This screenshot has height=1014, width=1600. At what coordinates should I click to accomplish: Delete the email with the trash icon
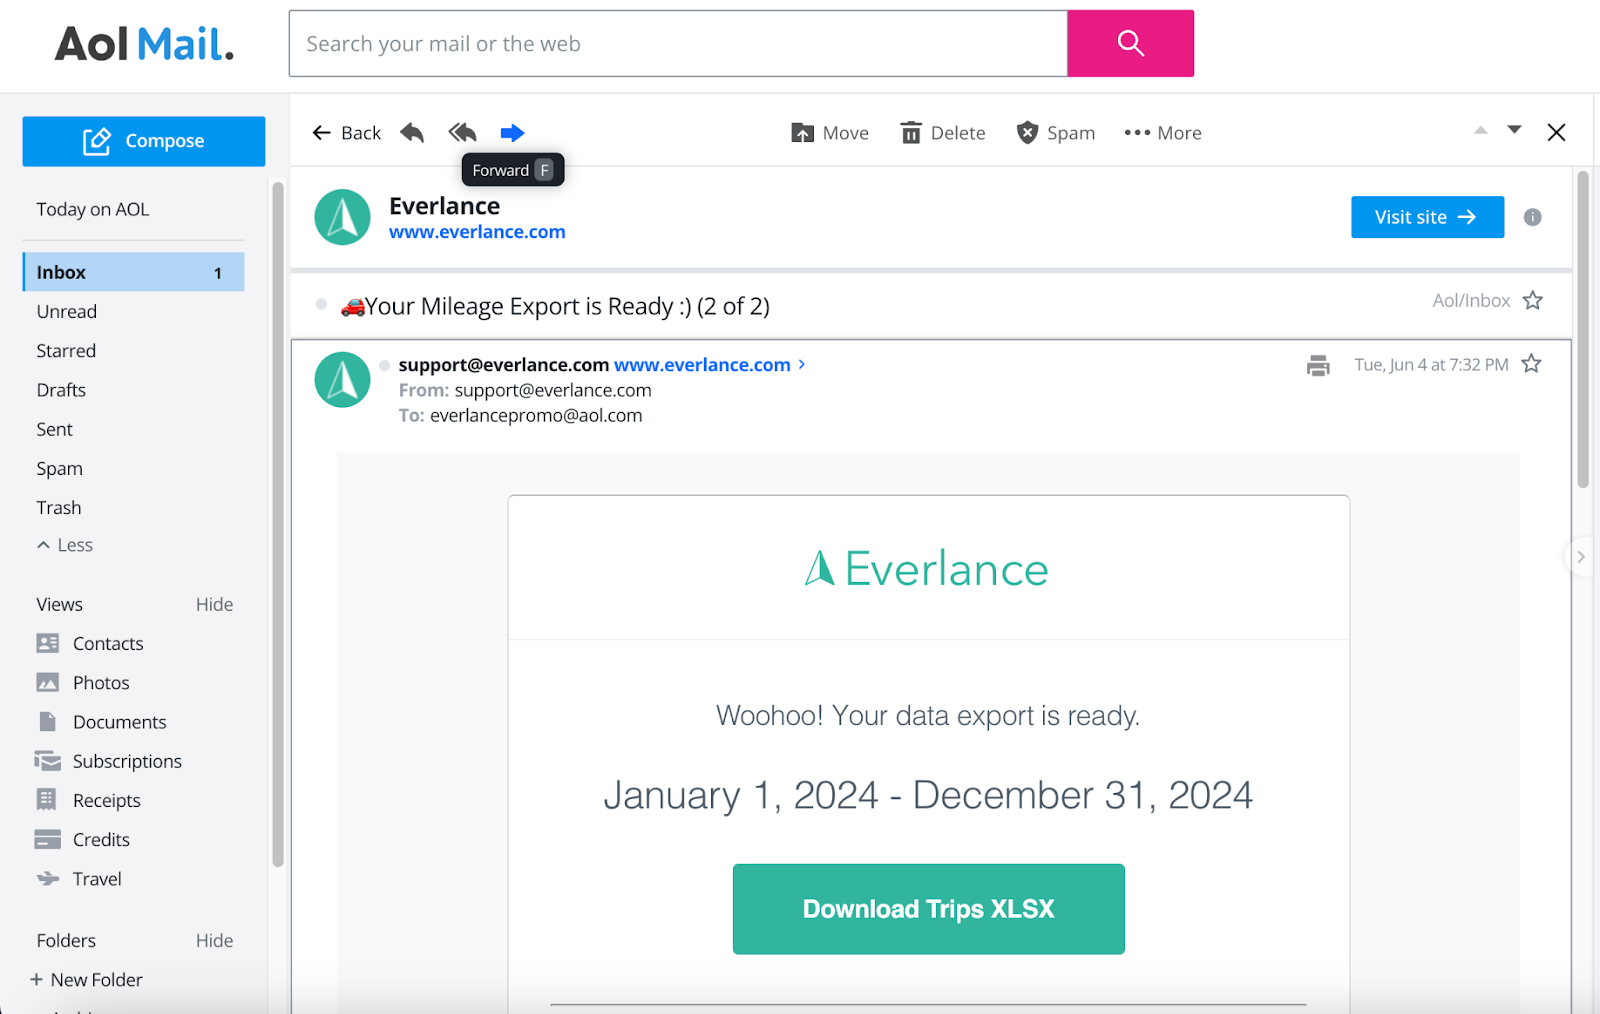coord(942,133)
